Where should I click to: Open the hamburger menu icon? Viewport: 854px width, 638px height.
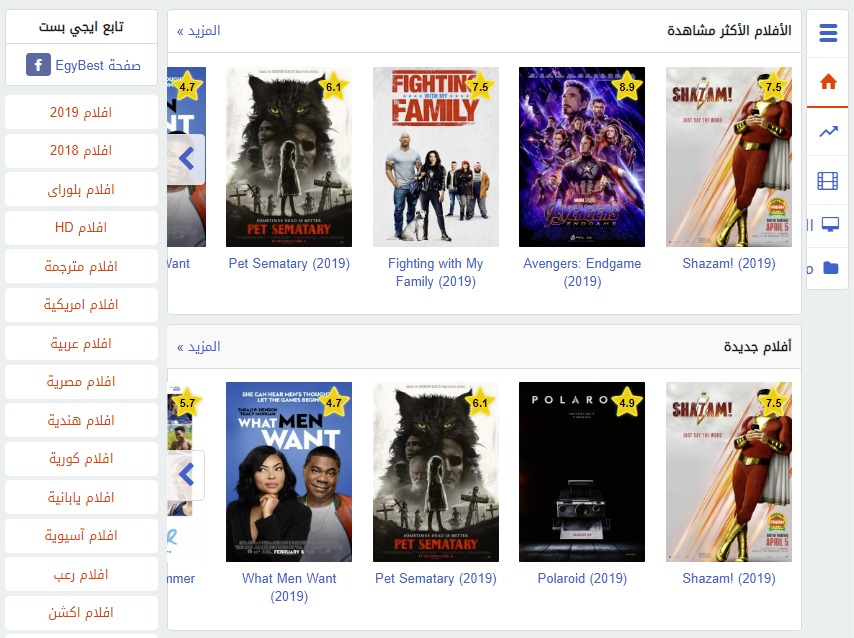[827, 34]
